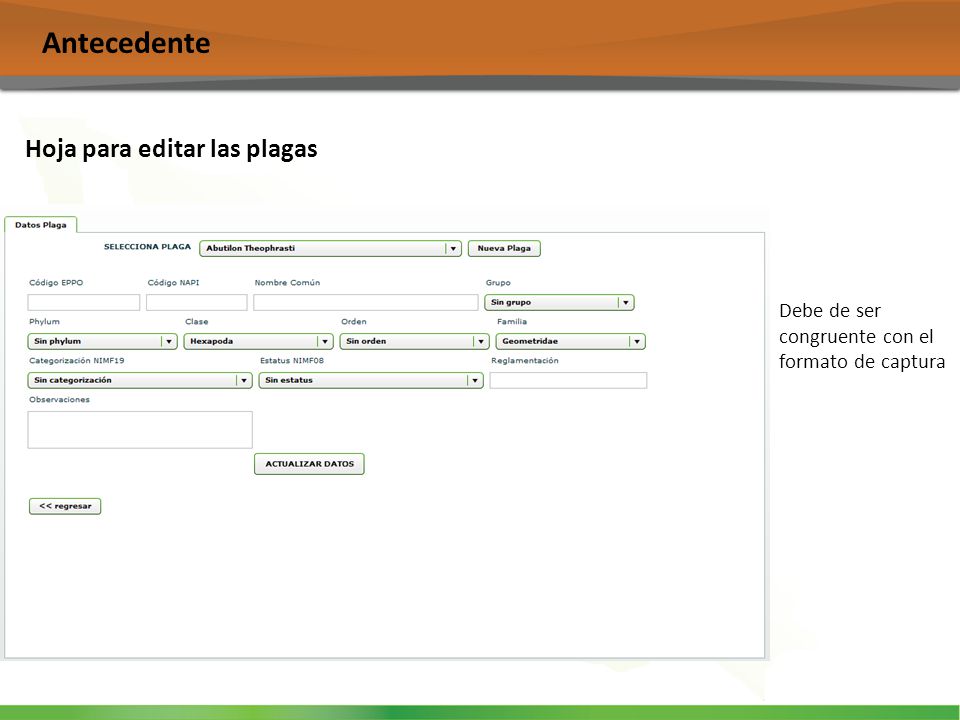Click the ACTUALIZAR DATOS button
This screenshot has height=720, width=960.
pyautogui.click(x=309, y=463)
